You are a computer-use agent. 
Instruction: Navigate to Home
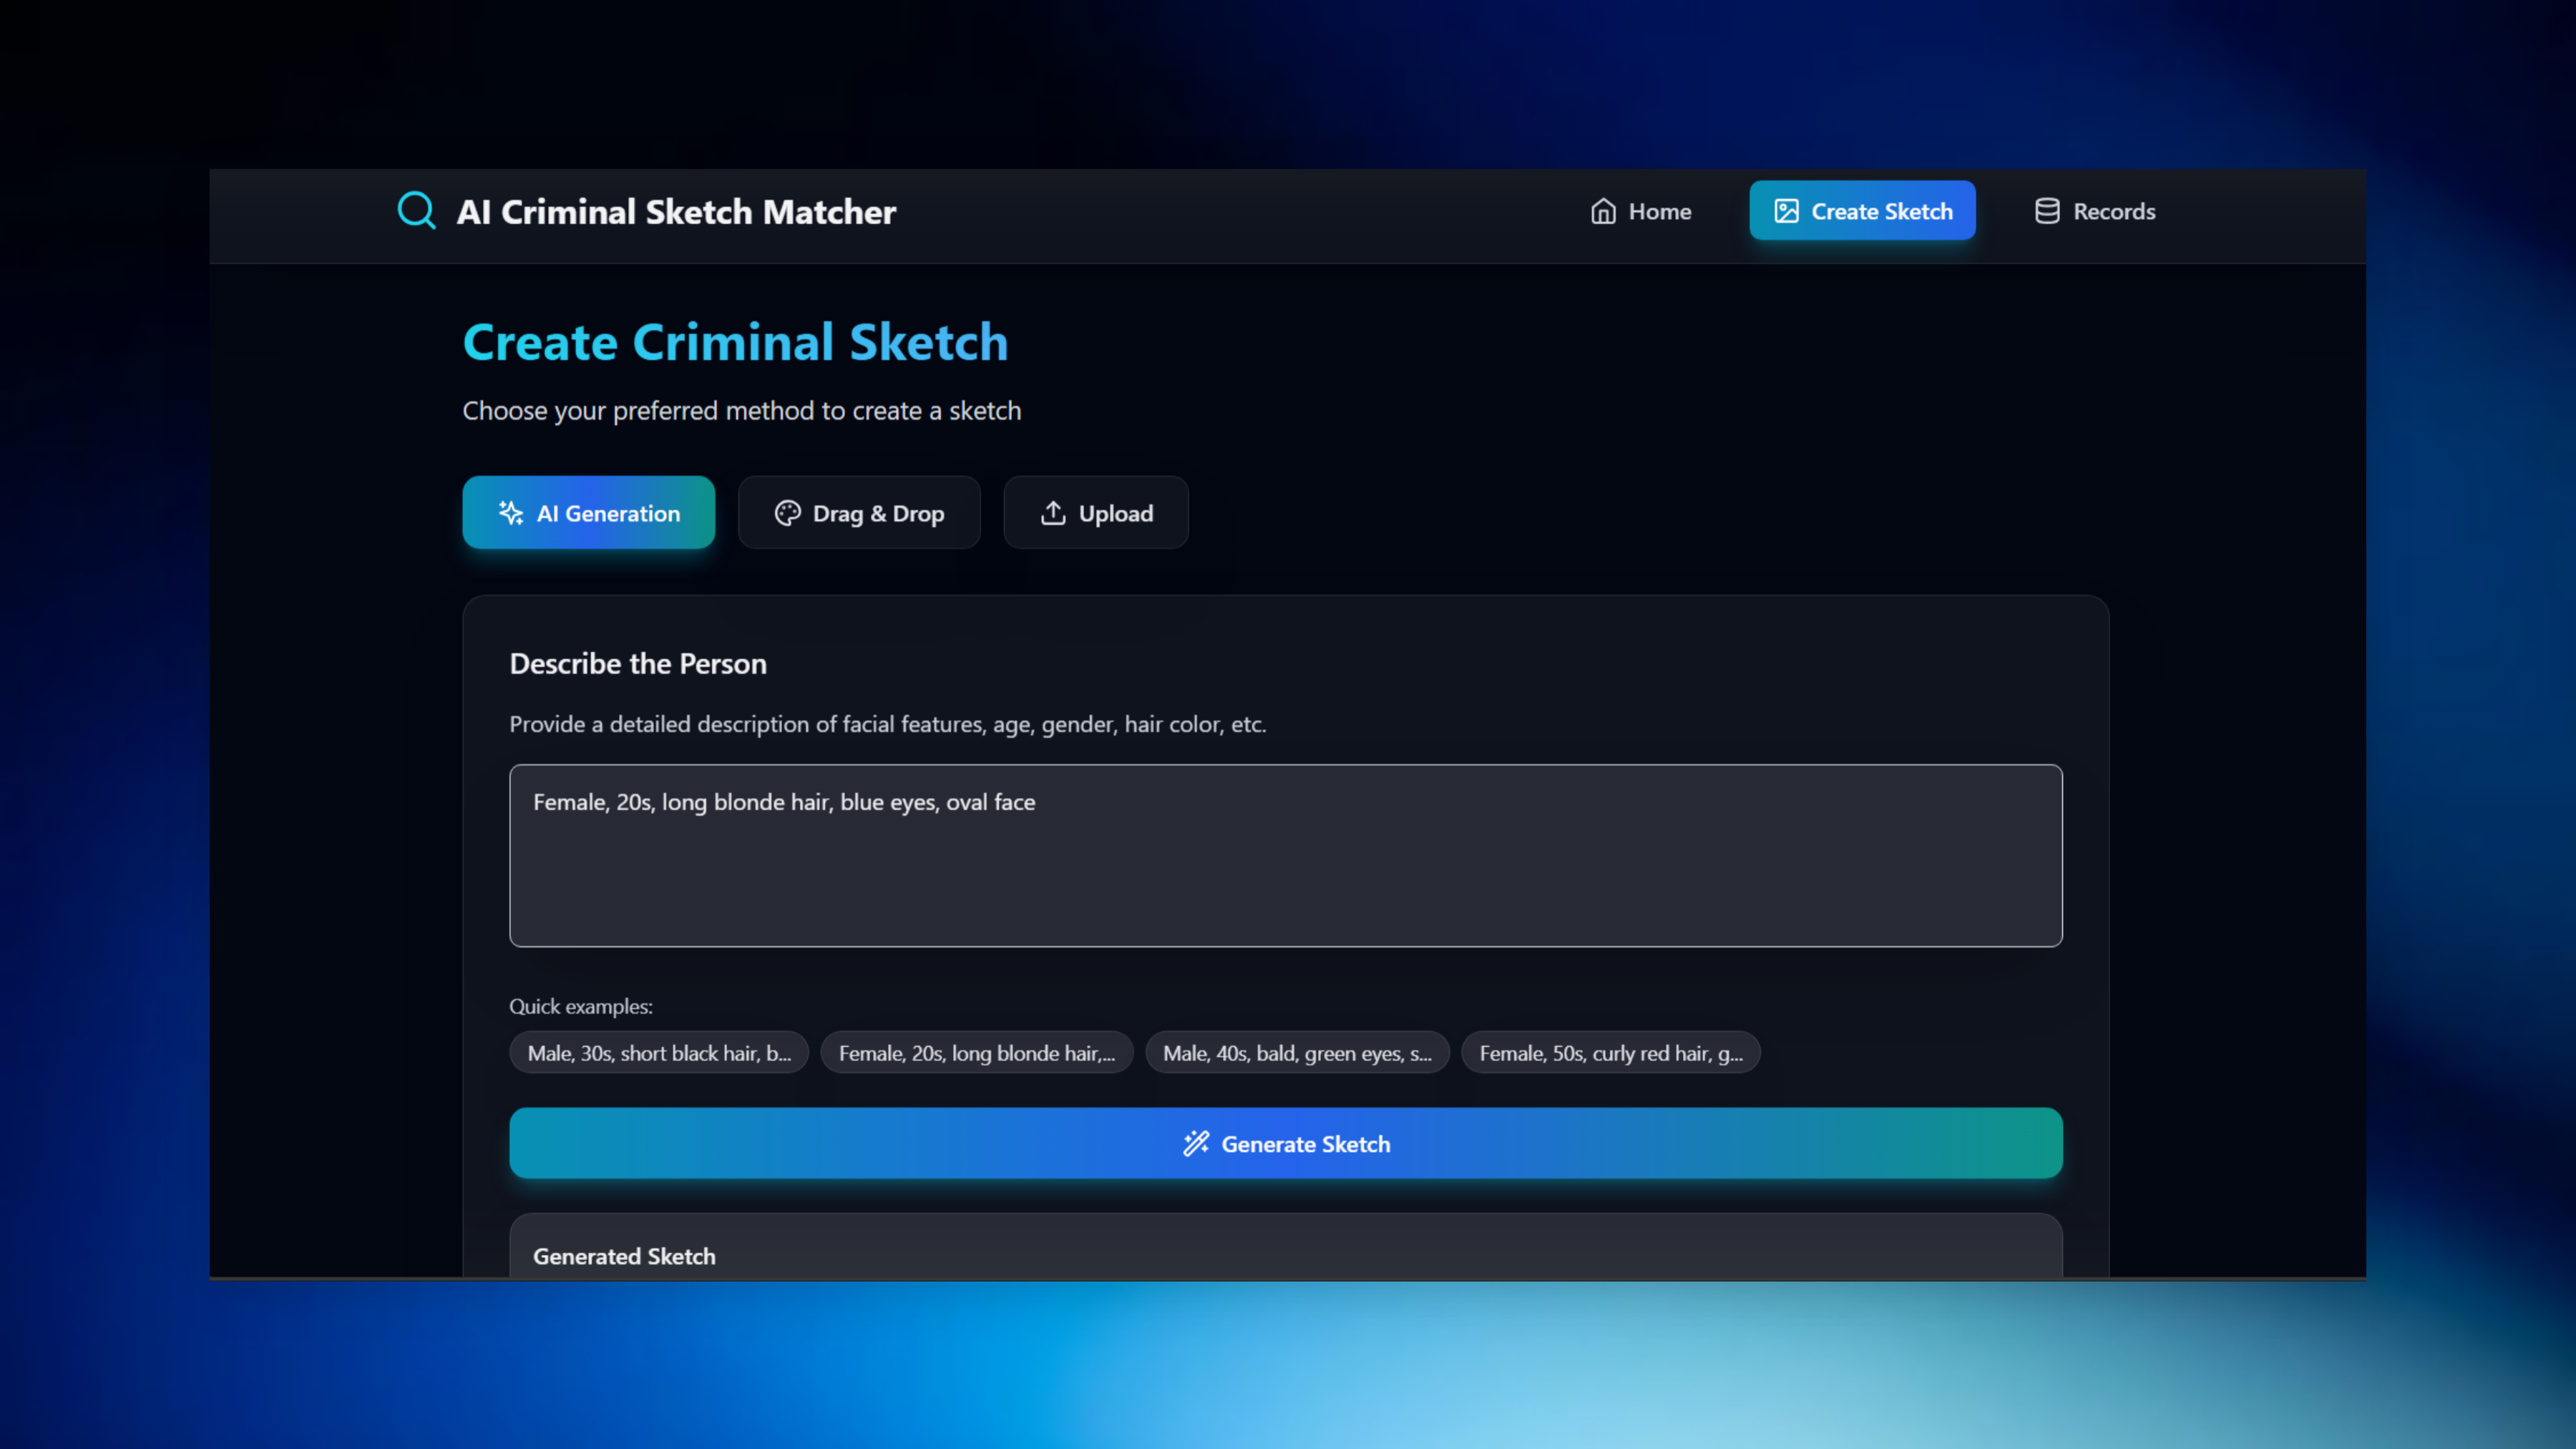tap(1641, 211)
